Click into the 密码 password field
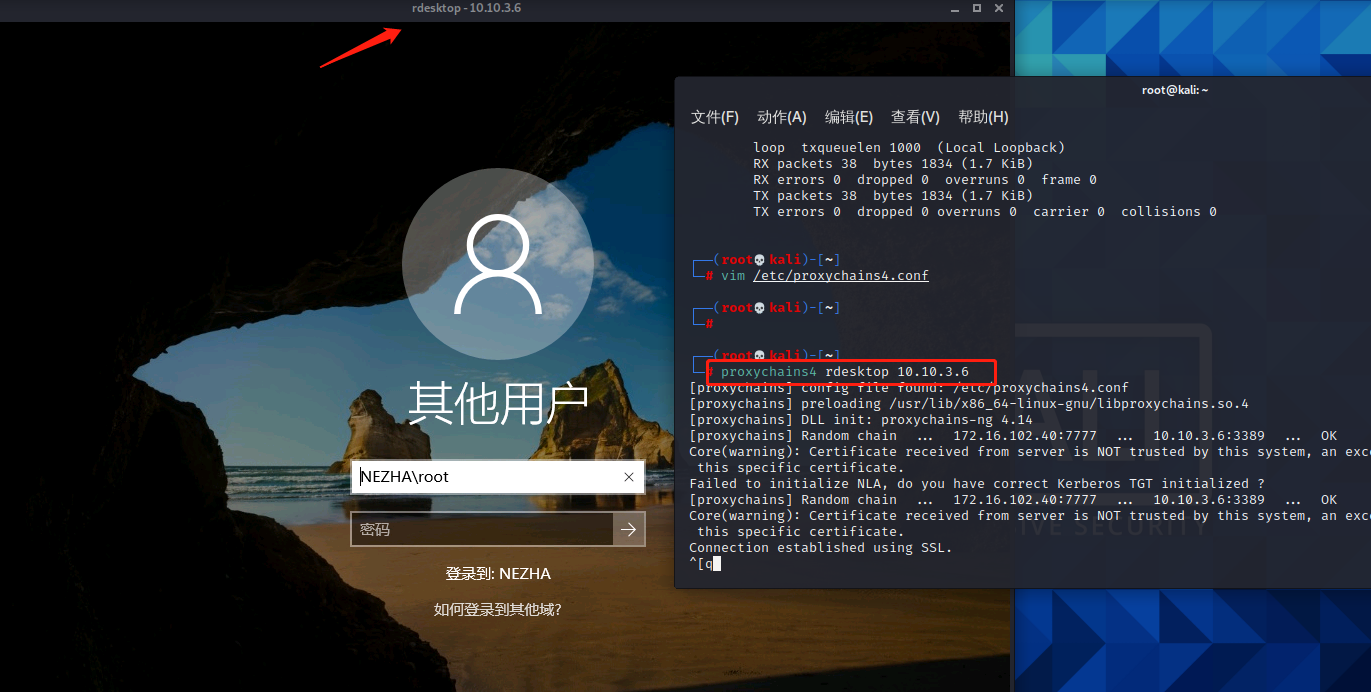 point(482,530)
